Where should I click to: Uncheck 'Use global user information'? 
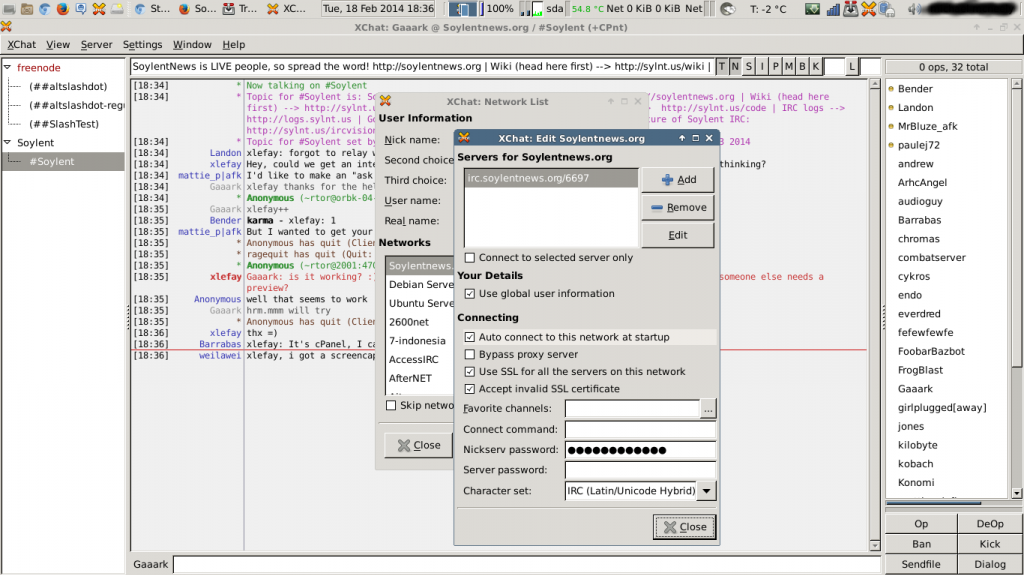point(471,294)
